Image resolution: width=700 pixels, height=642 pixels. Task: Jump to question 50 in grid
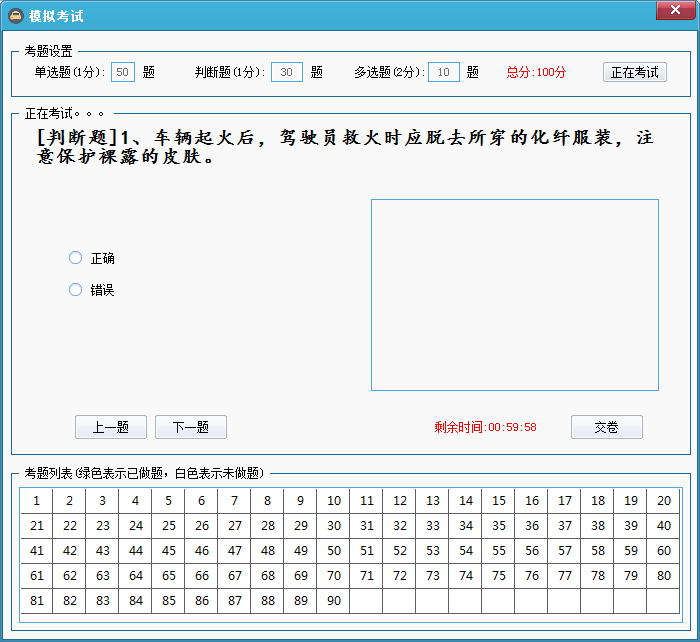(334, 551)
